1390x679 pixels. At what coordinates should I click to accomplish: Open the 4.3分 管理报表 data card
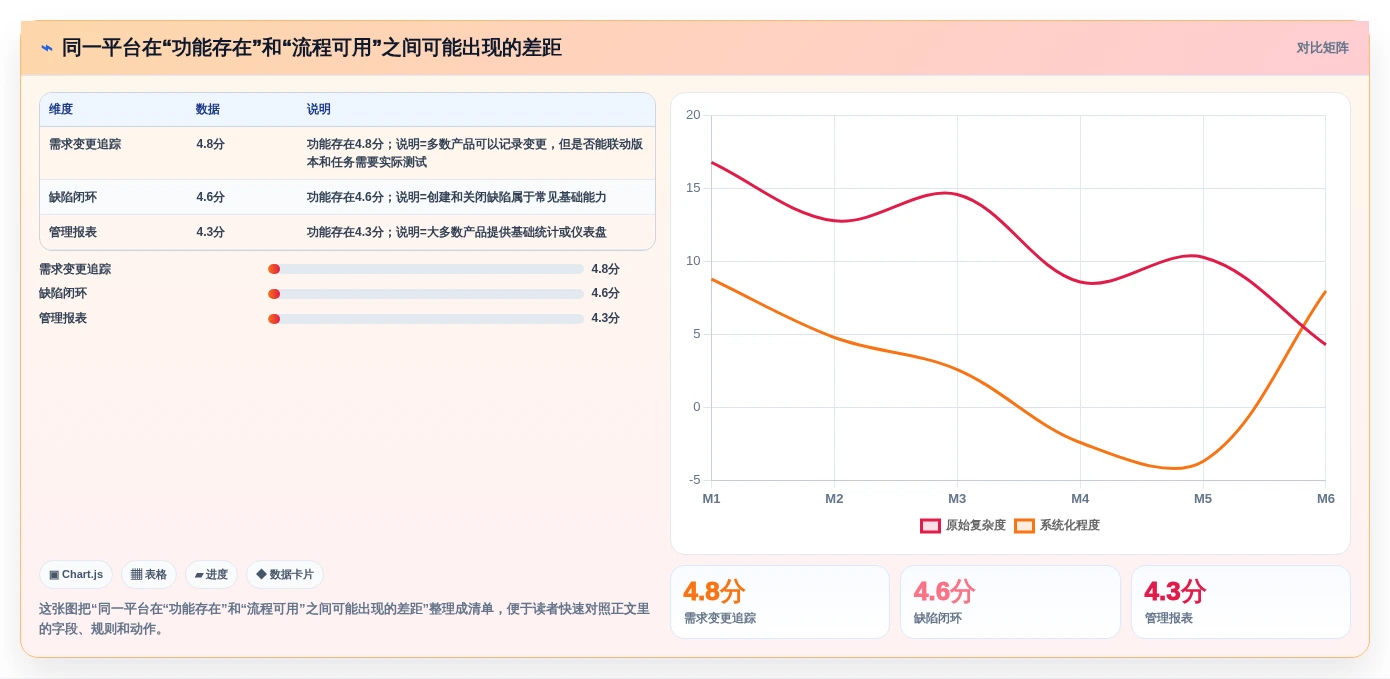[x=1241, y=602]
